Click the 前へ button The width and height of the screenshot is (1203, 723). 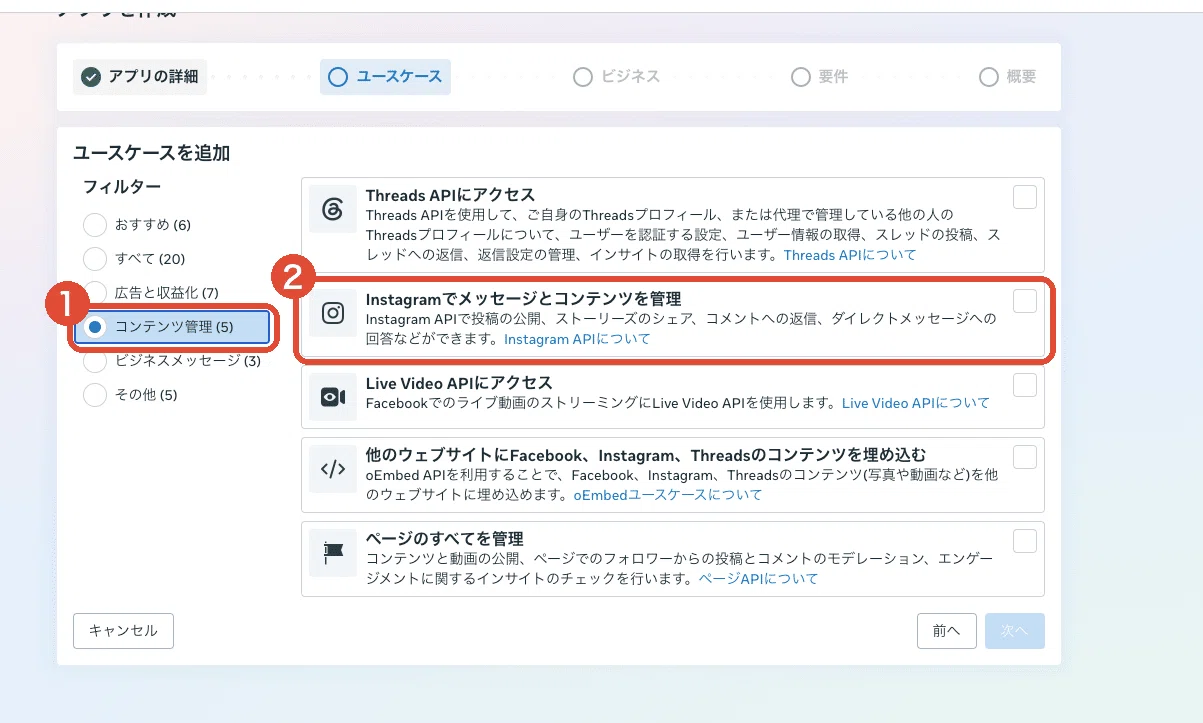[947, 631]
